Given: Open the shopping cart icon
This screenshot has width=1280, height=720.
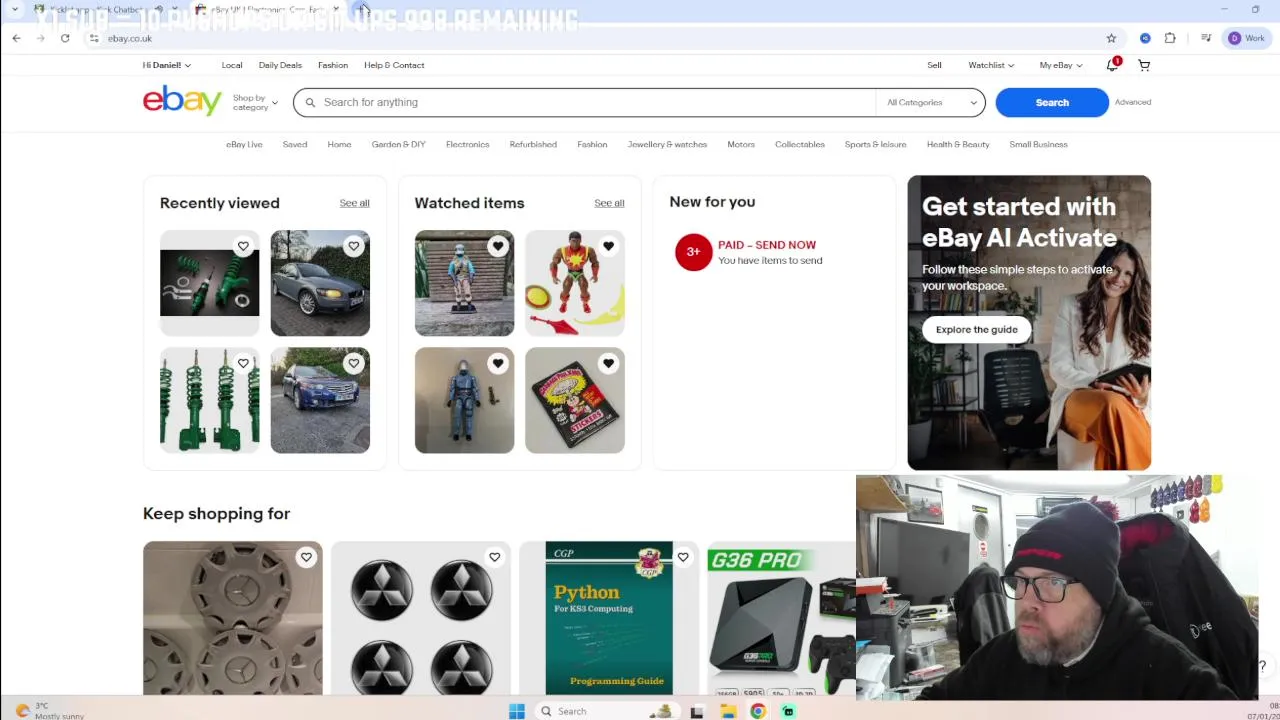Looking at the screenshot, I should 1144,65.
